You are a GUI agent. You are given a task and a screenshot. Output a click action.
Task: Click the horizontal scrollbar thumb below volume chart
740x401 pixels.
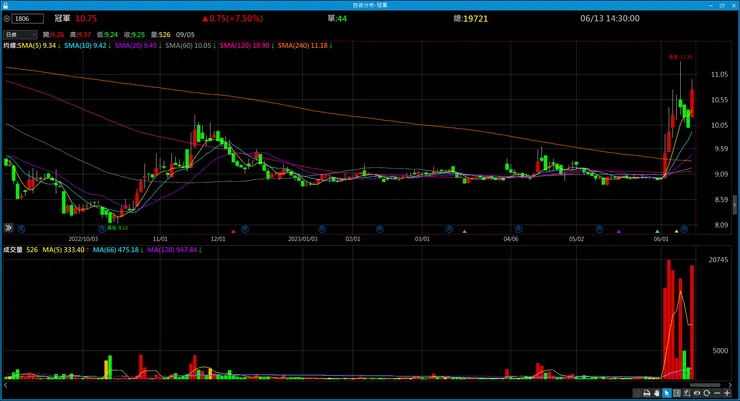point(705,385)
